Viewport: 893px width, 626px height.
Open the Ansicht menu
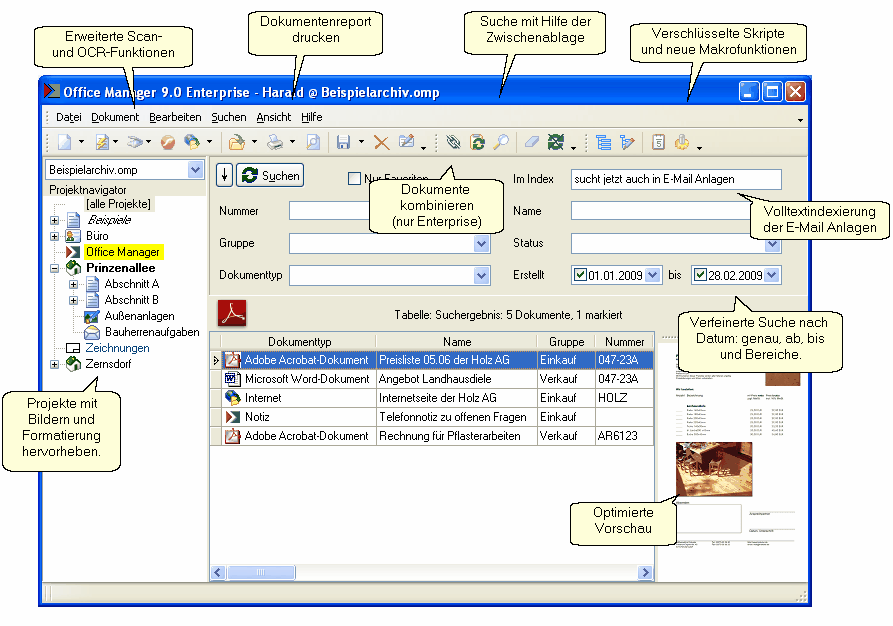click(x=273, y=117)
